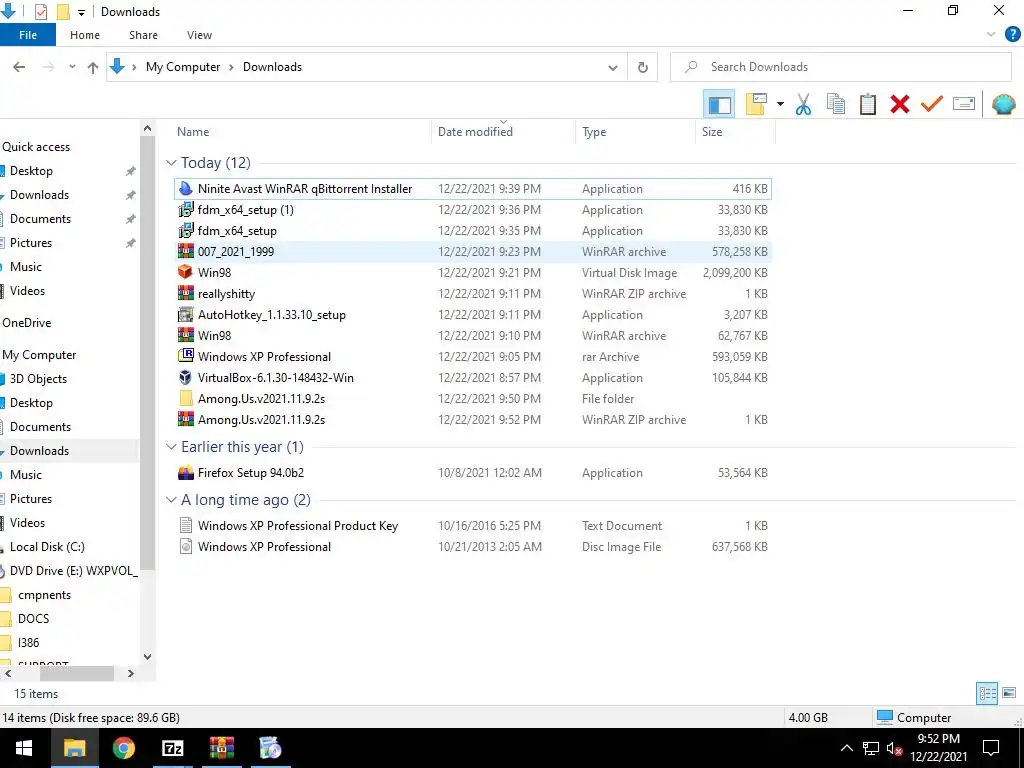Select the reallyshitty ZIP archive
The height and width of the screenshot is (768, 1024).
[x=473, y=294]
